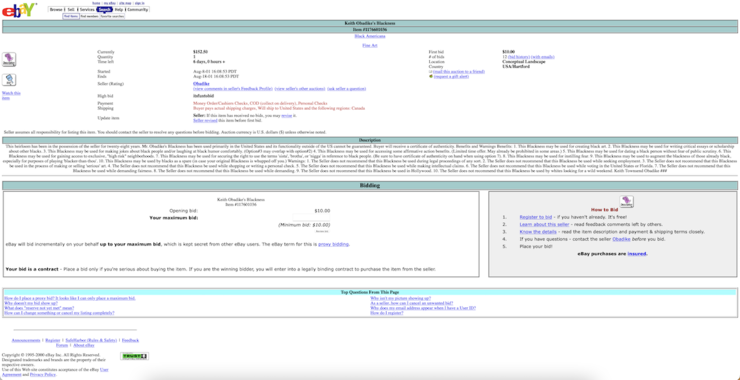Open the Find members sub-tab
Screen dimensions: 740x380
coord(89,16)
